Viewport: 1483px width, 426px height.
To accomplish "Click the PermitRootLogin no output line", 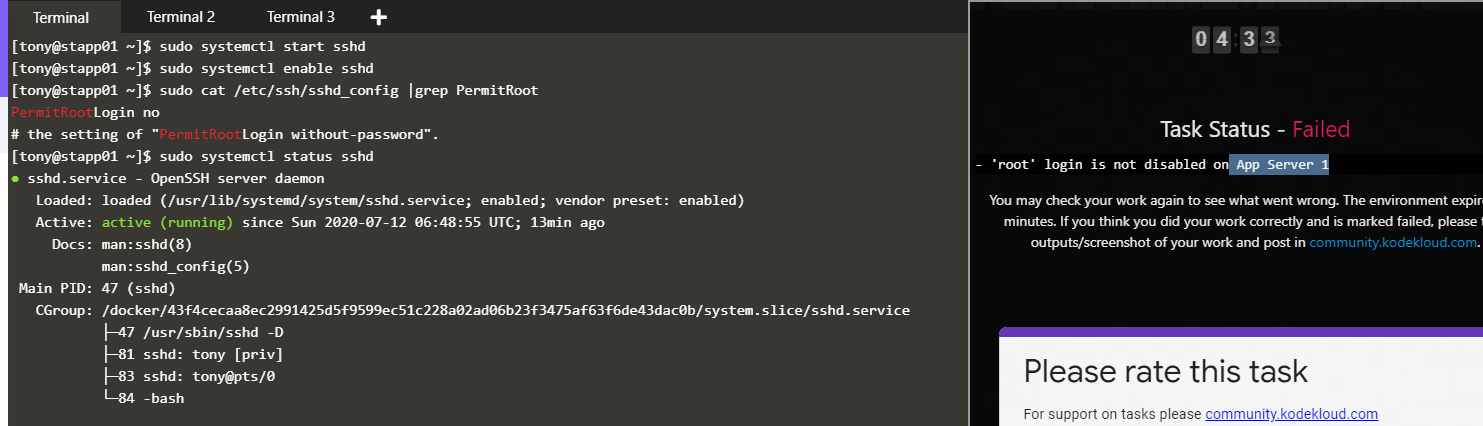I will tap(85, 113).
